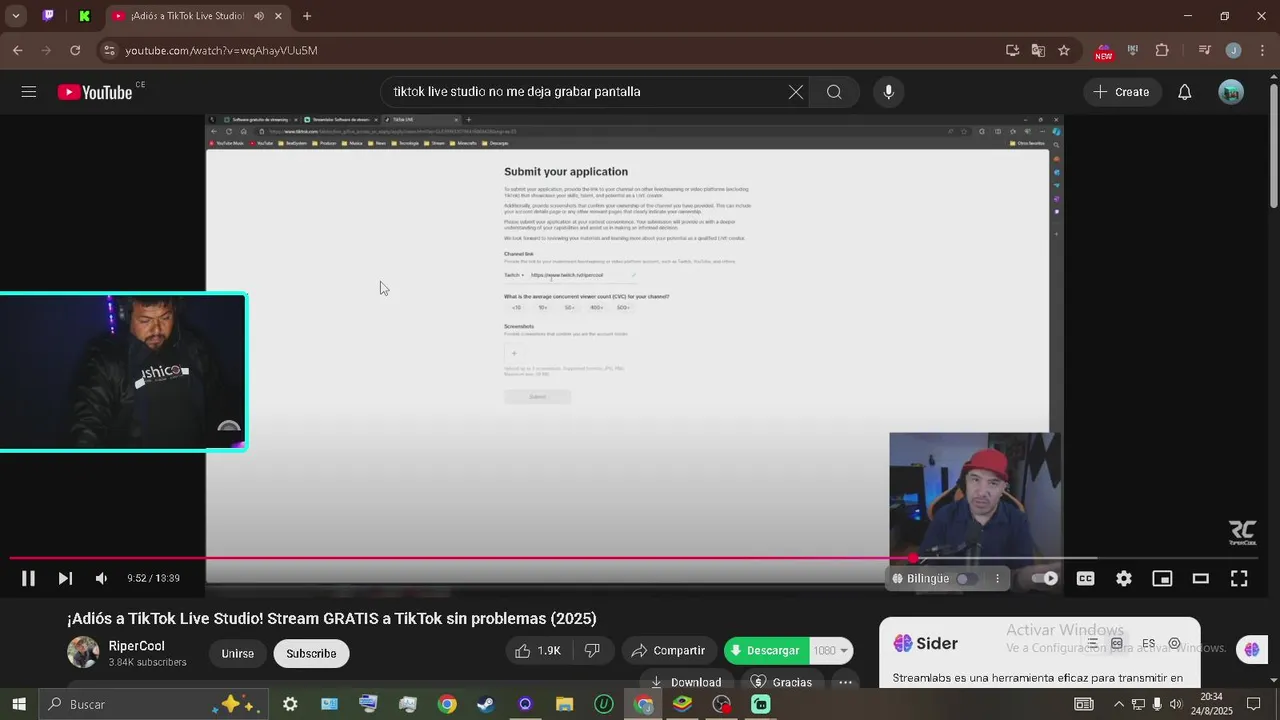Screen dimensions: 1280x720
Task: Click the install app icon in address bar
Action: [1012, 50]
